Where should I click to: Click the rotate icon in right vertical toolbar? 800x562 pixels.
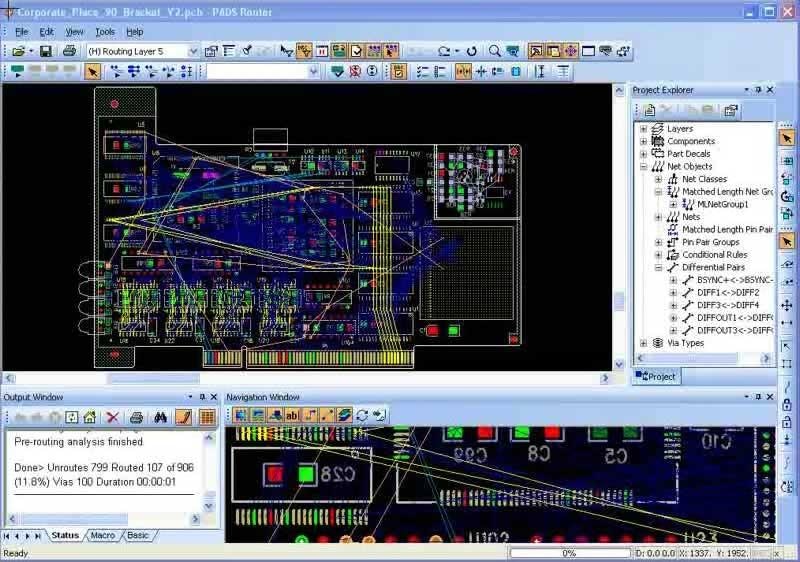coord(787,196)
